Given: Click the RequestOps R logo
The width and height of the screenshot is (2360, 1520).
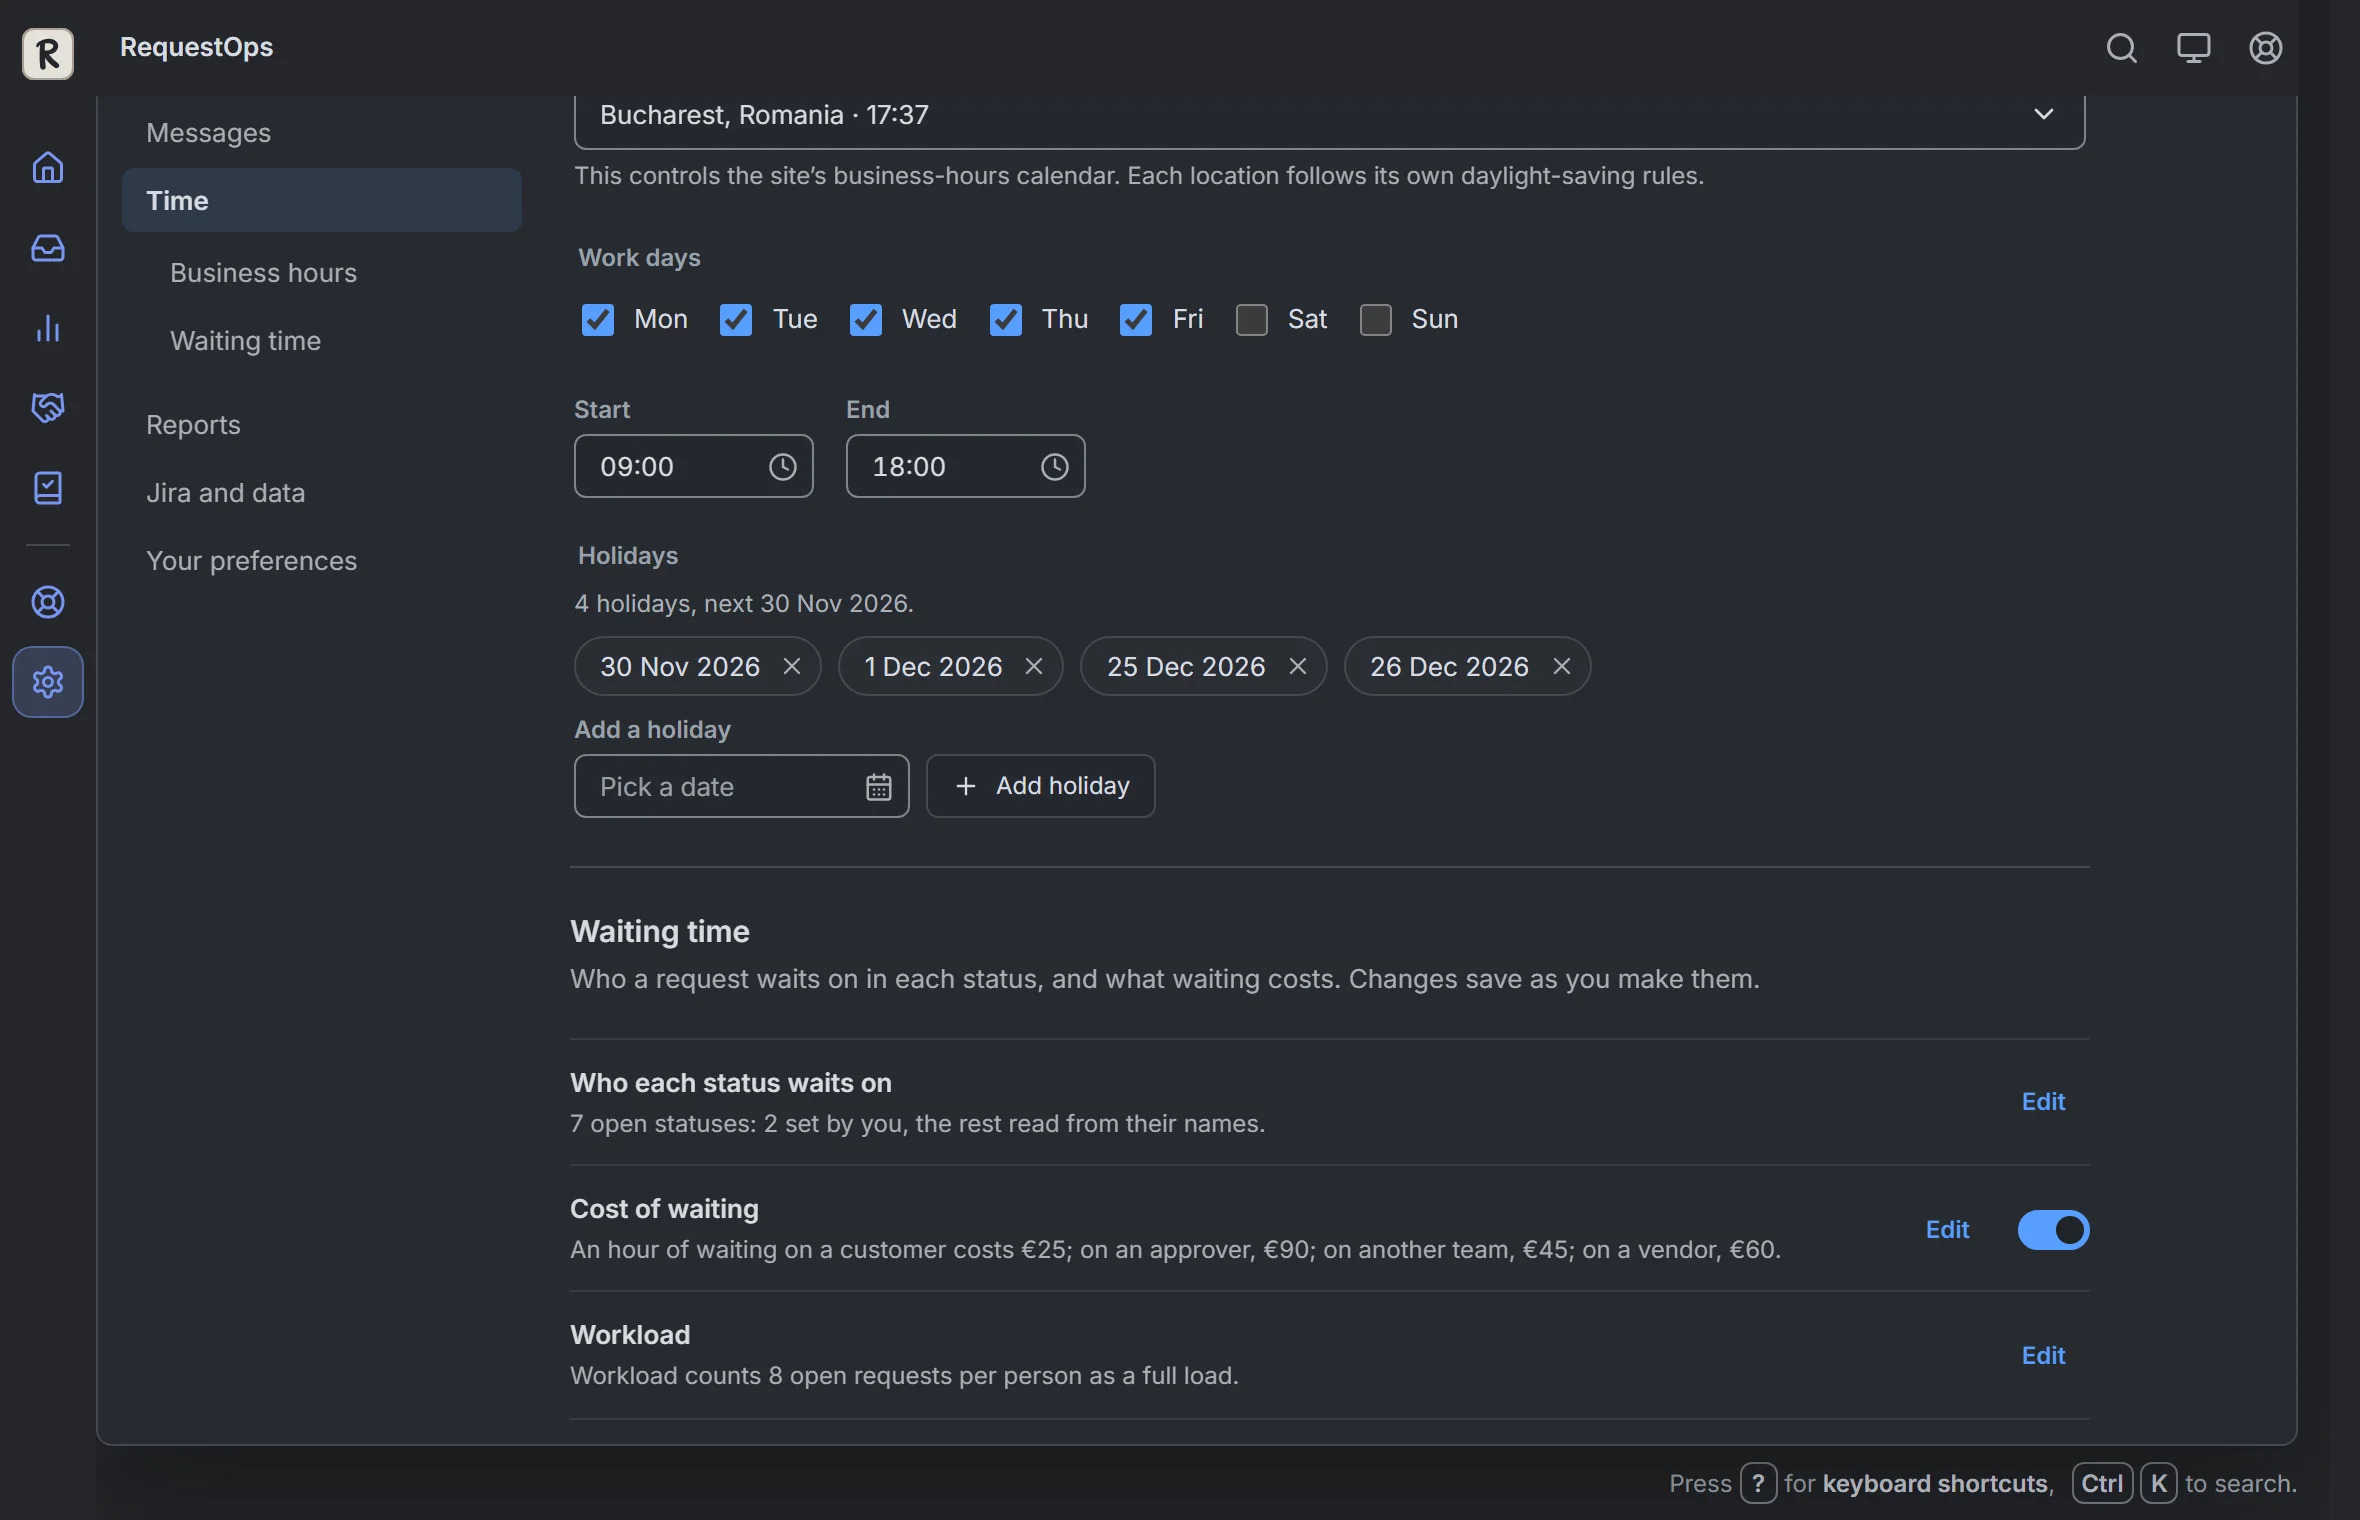Looking at the screenshot, I should pos(48,52).
